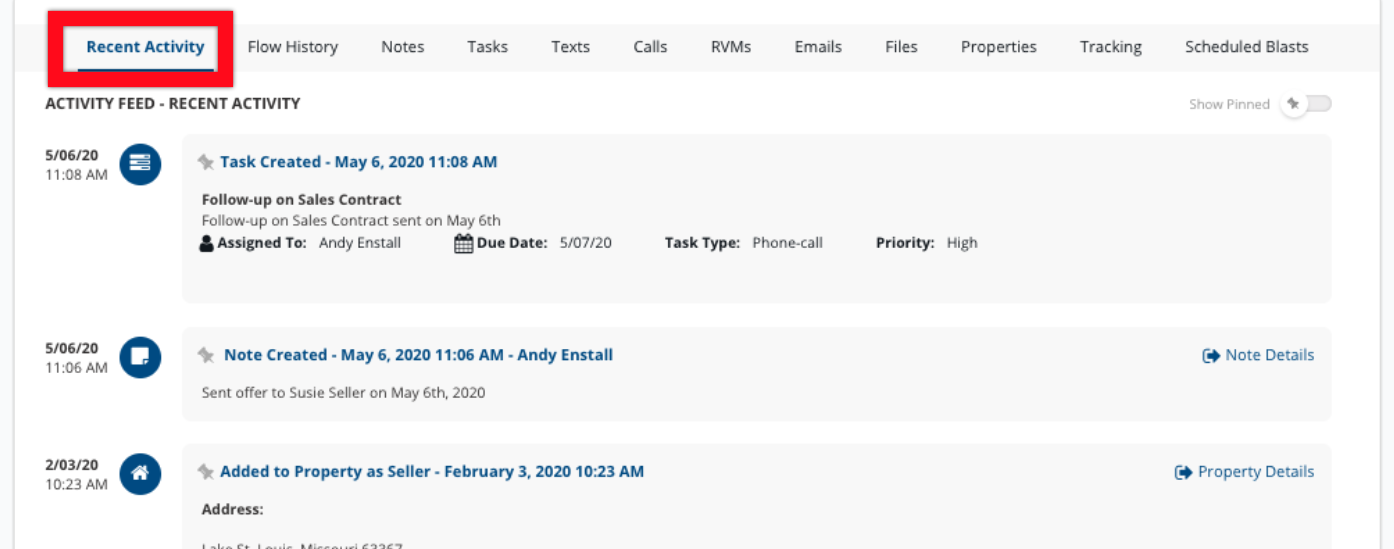The image size is (1394, 549).
Task: Click the task icon beside 11:08 AM entry
Action: tap(140, 164)
